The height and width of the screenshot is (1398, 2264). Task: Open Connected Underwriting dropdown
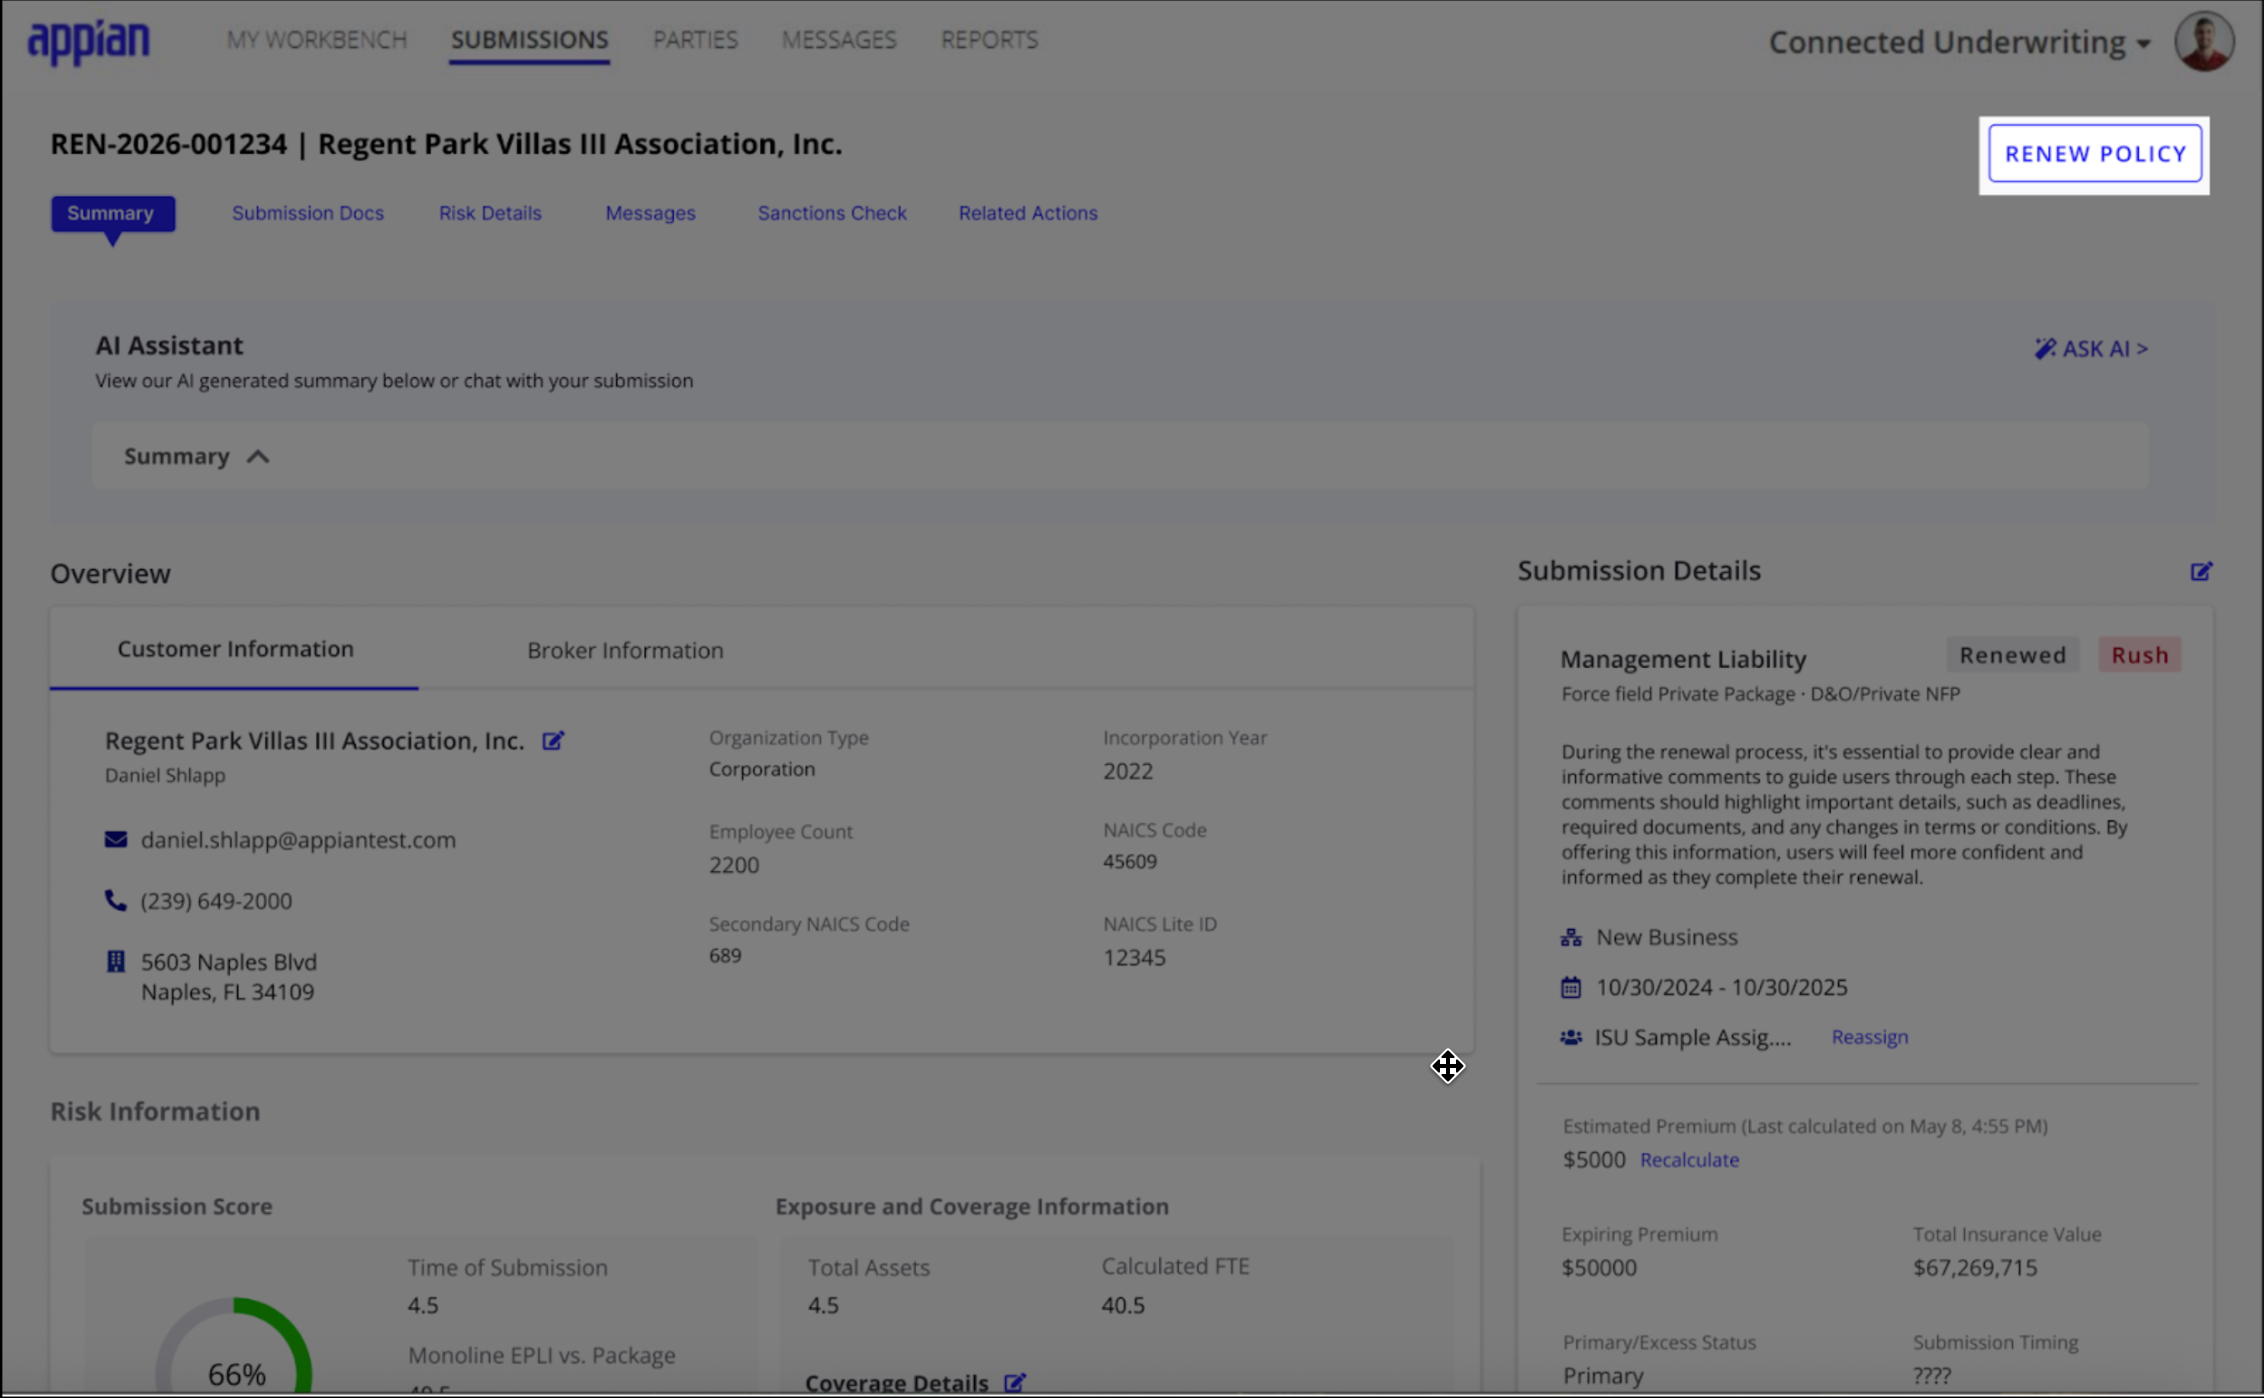(x=1960, y=42)
